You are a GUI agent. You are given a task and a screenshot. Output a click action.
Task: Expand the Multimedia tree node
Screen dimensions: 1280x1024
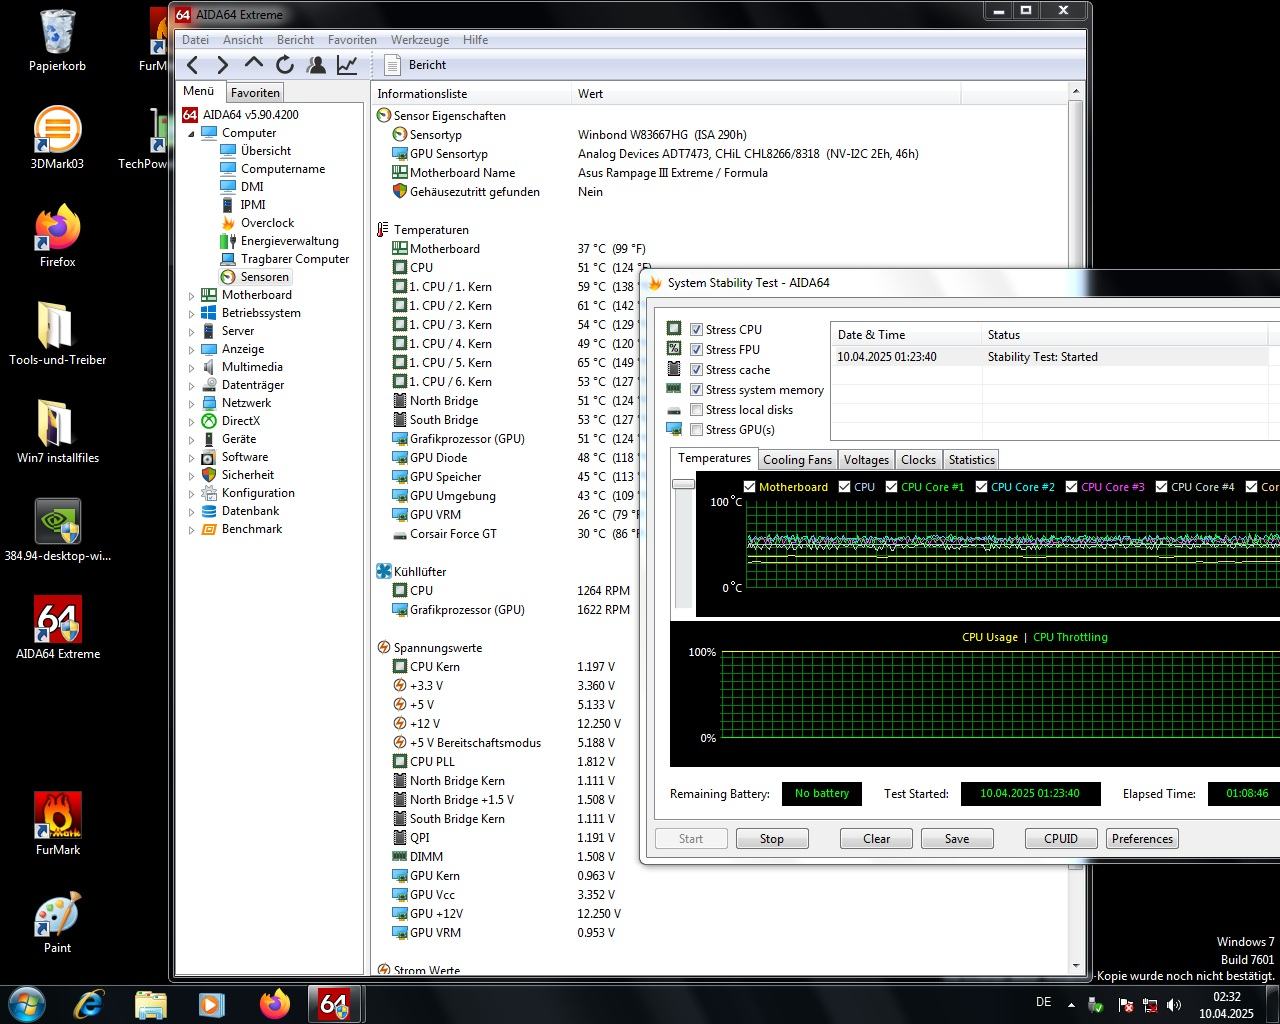[192, 367]
